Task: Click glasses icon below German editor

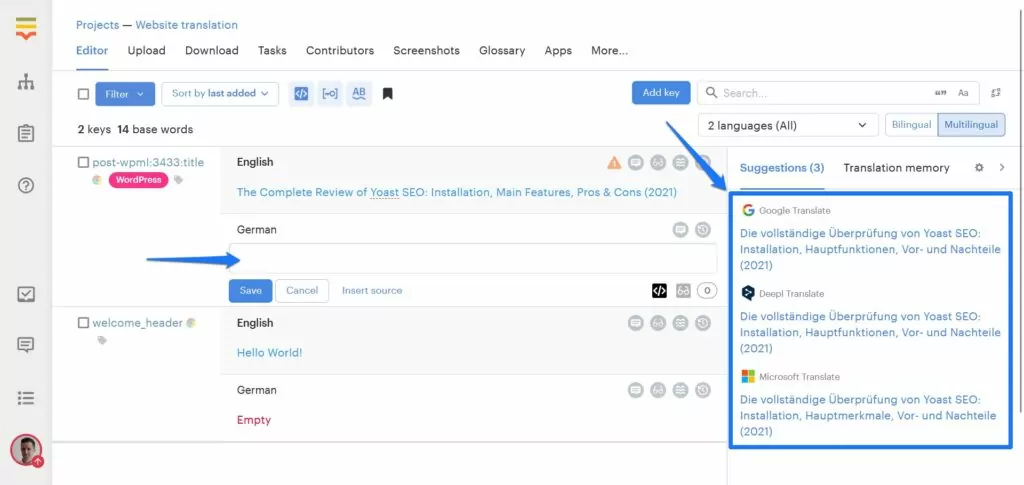Action: point(683,291)
